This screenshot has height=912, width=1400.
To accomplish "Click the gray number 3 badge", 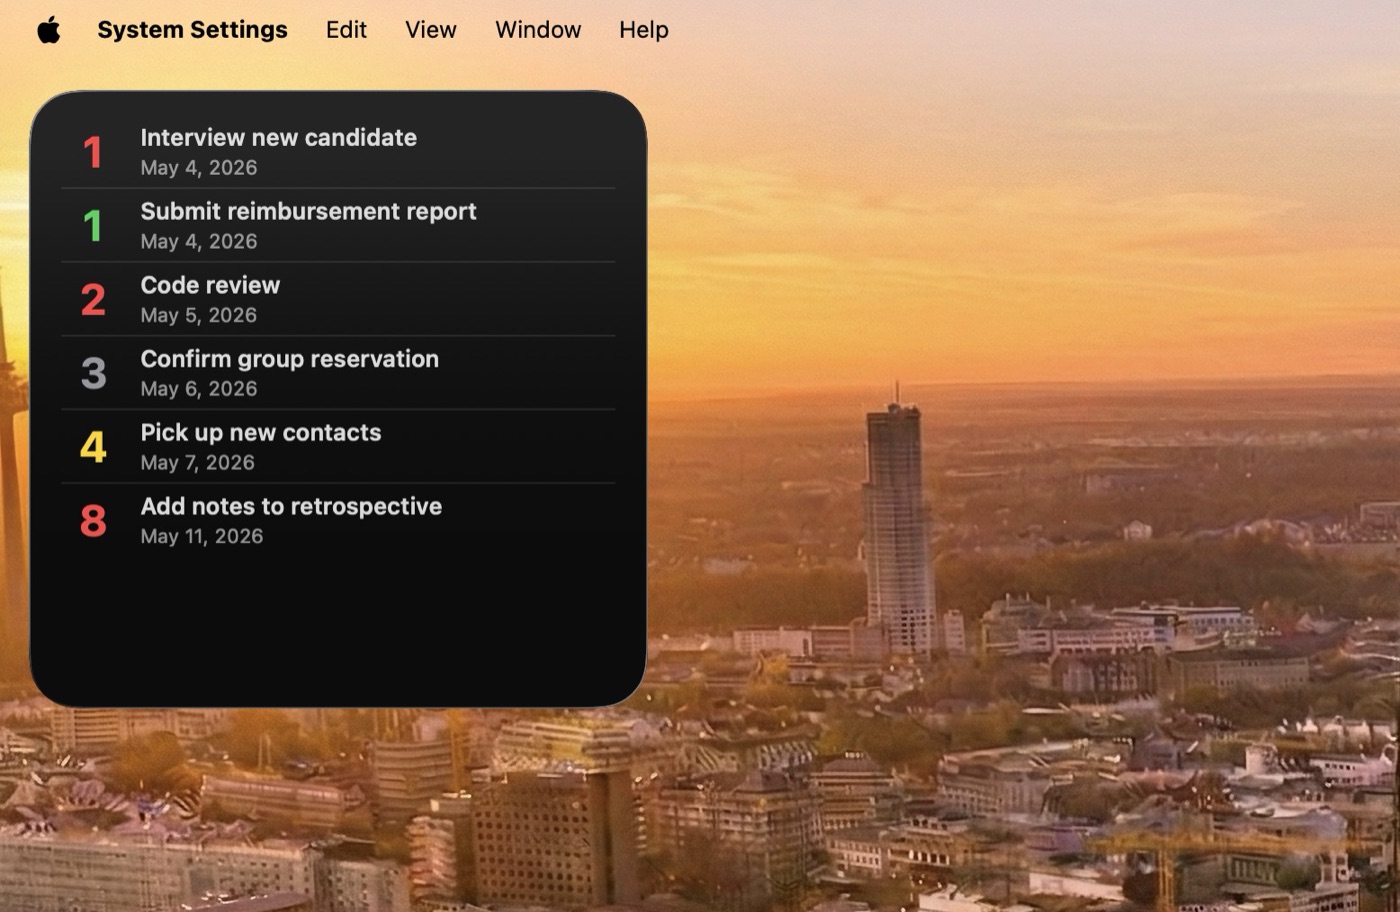I will click(93, 374).
